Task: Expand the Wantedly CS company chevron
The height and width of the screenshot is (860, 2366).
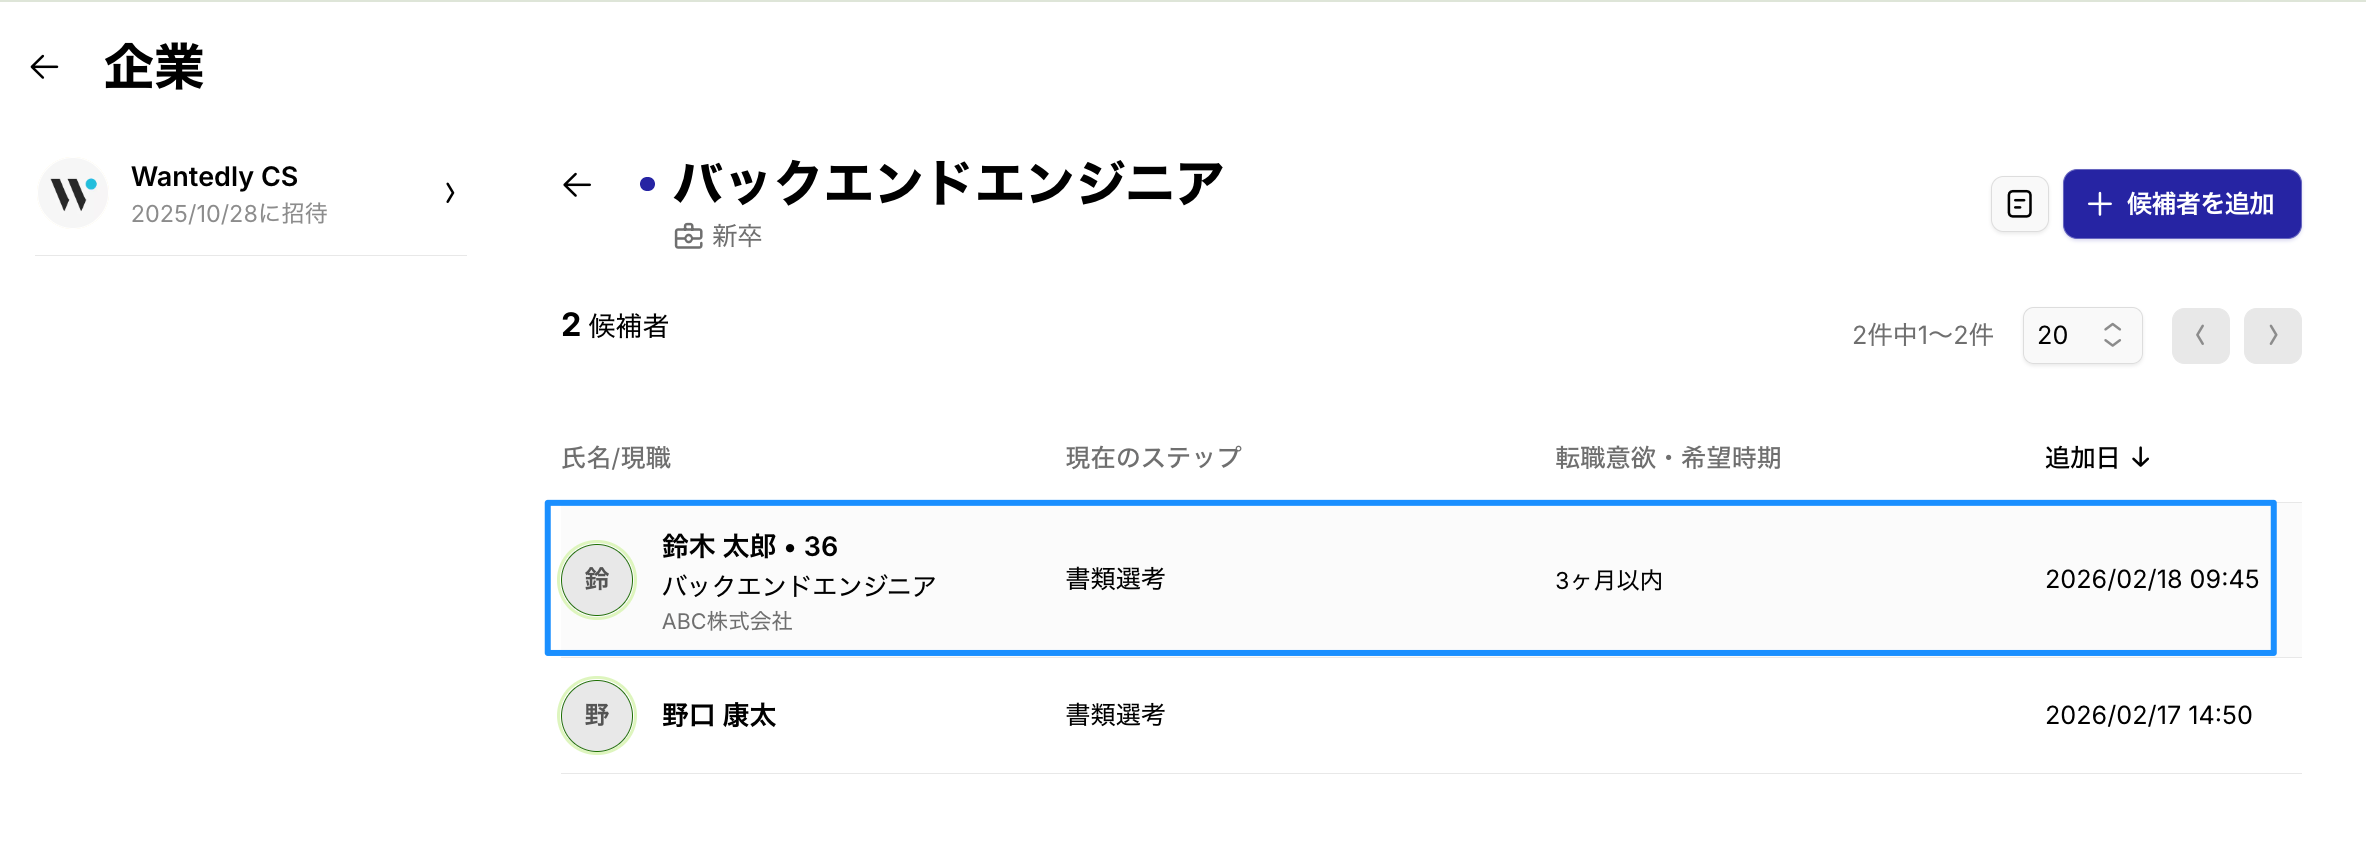Action: pyautogui.click(x=450, y=193)
